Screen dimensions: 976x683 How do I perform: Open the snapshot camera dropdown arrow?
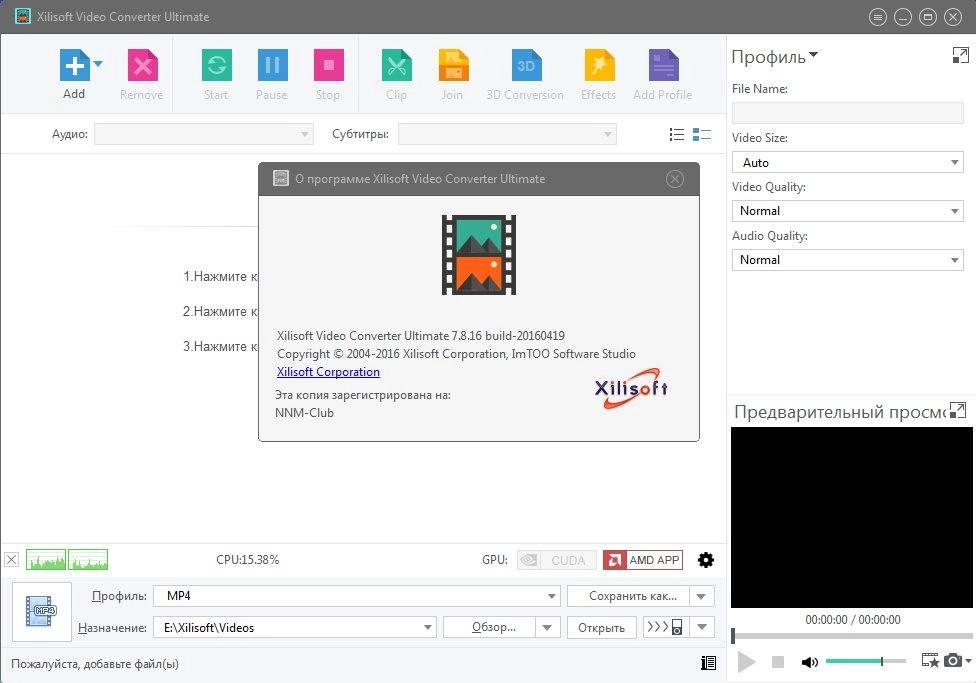(968, 660)
